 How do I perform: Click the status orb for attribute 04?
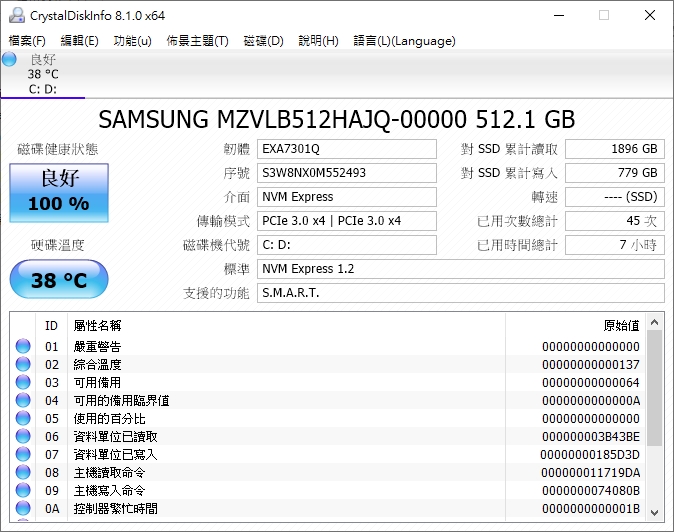(x=23, y=400)
